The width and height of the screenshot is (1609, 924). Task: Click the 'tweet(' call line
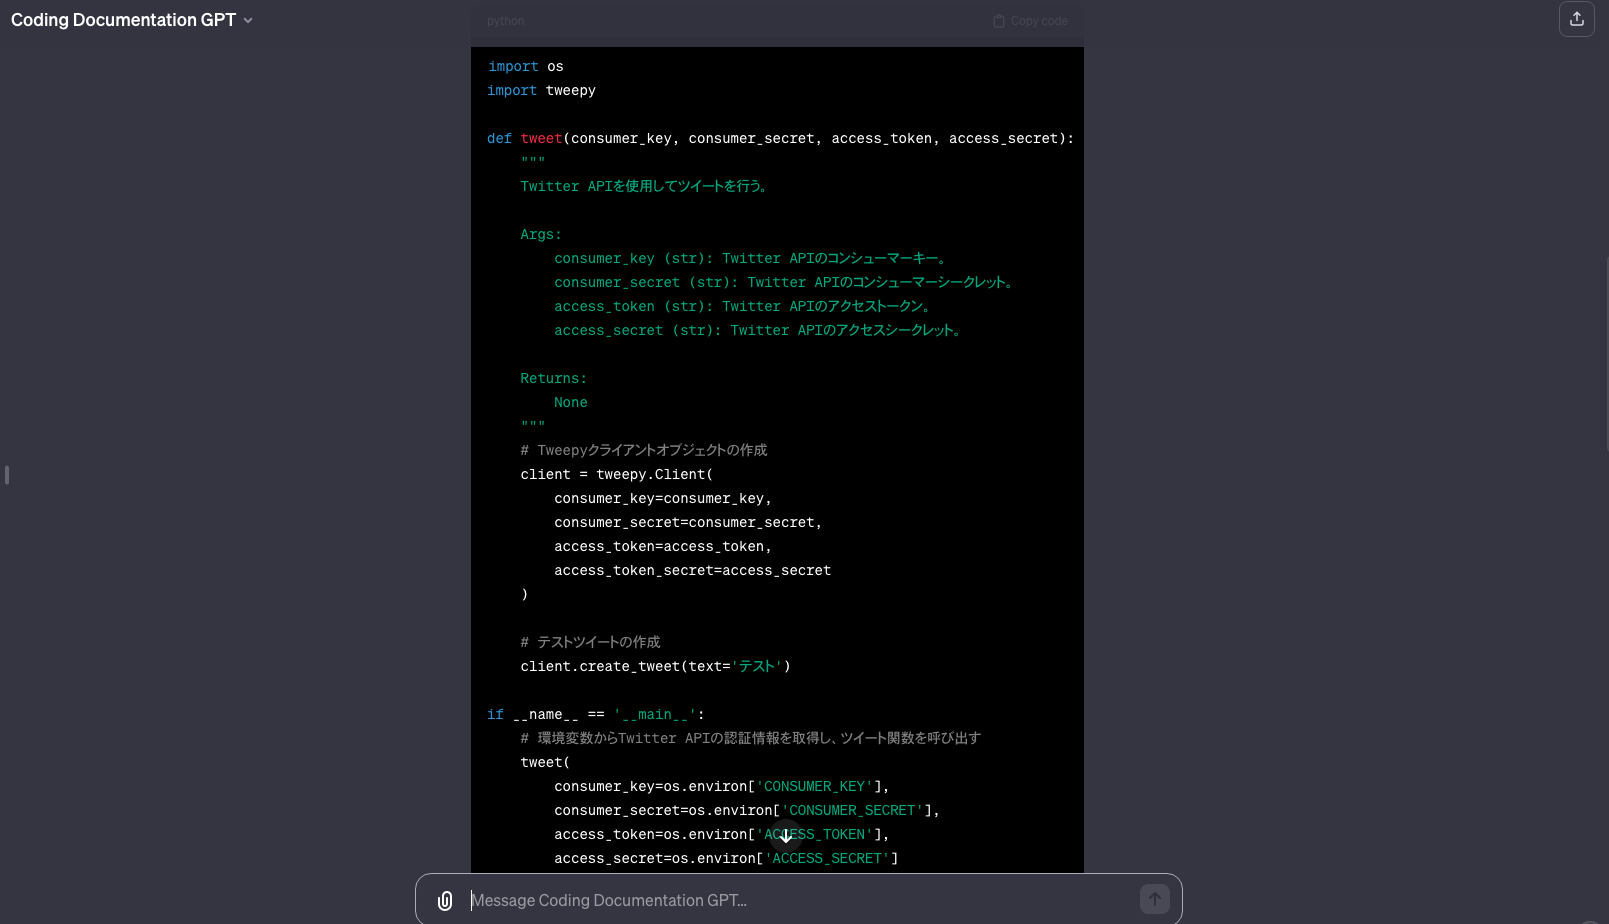coord(545,763)
